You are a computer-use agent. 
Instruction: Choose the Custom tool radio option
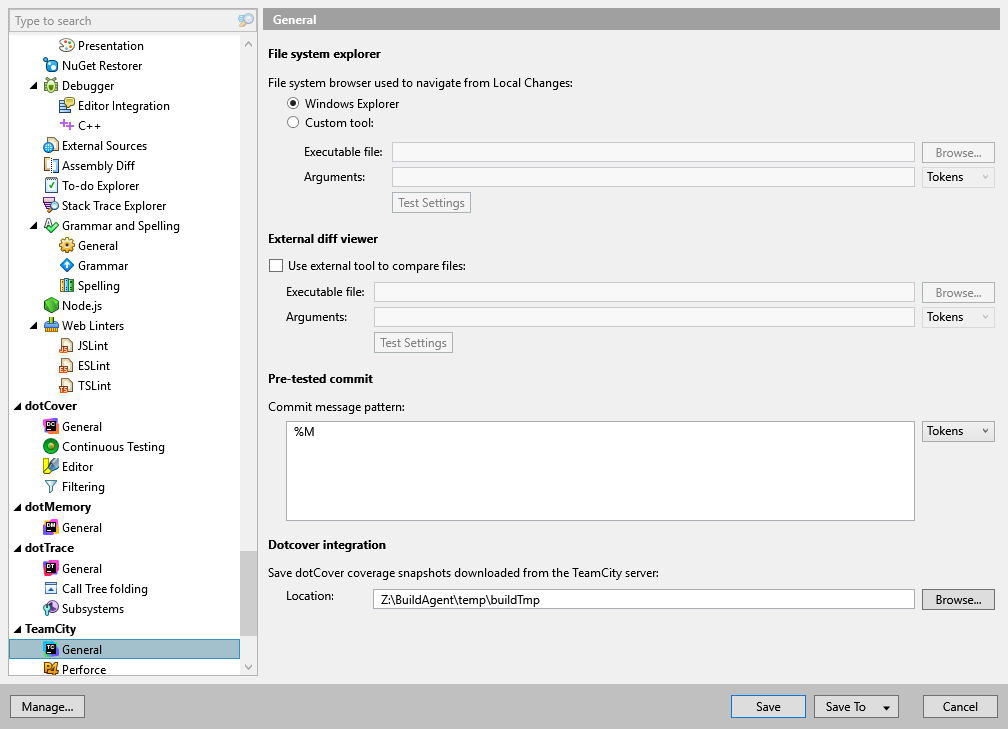(293, 122)
